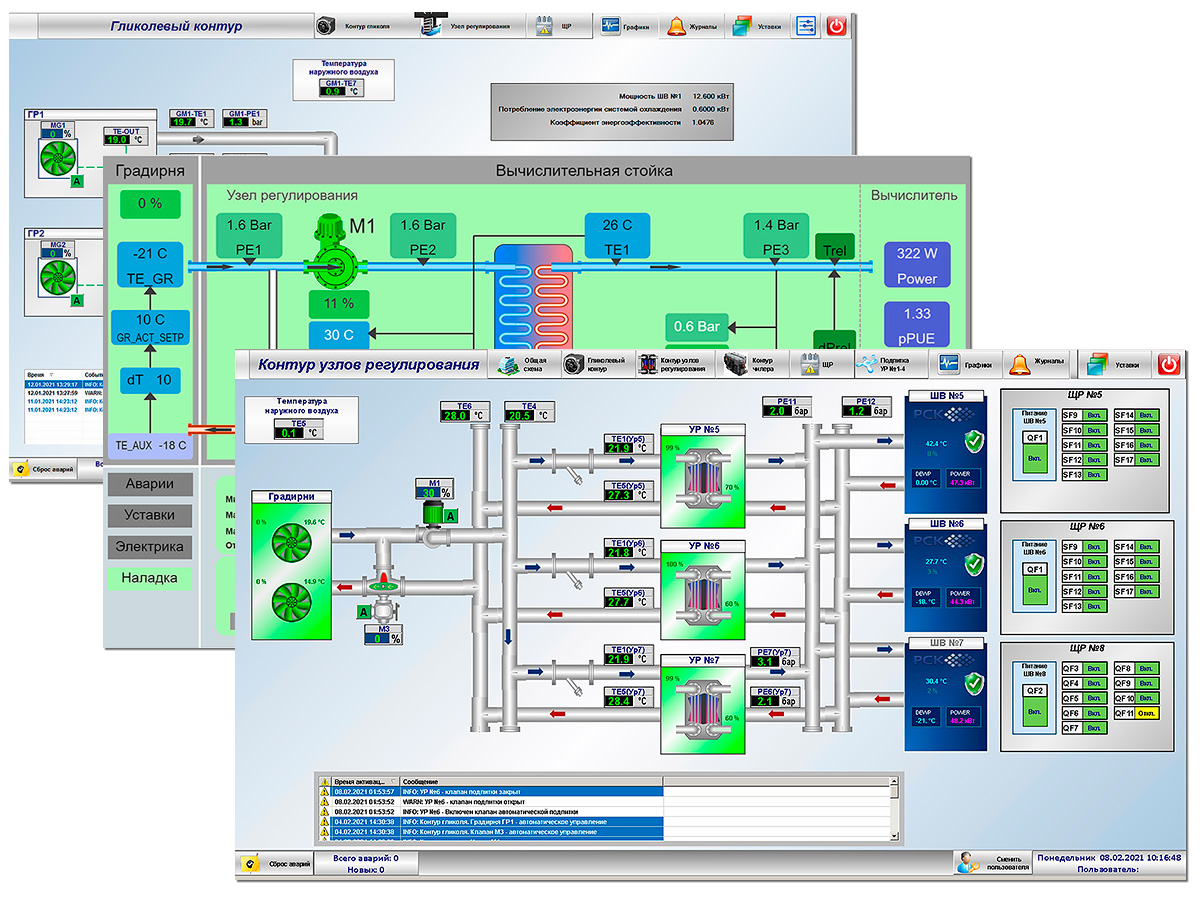
Task: Click the red power button in front window
Action: pyautogui.click(x=1168, y=365)
